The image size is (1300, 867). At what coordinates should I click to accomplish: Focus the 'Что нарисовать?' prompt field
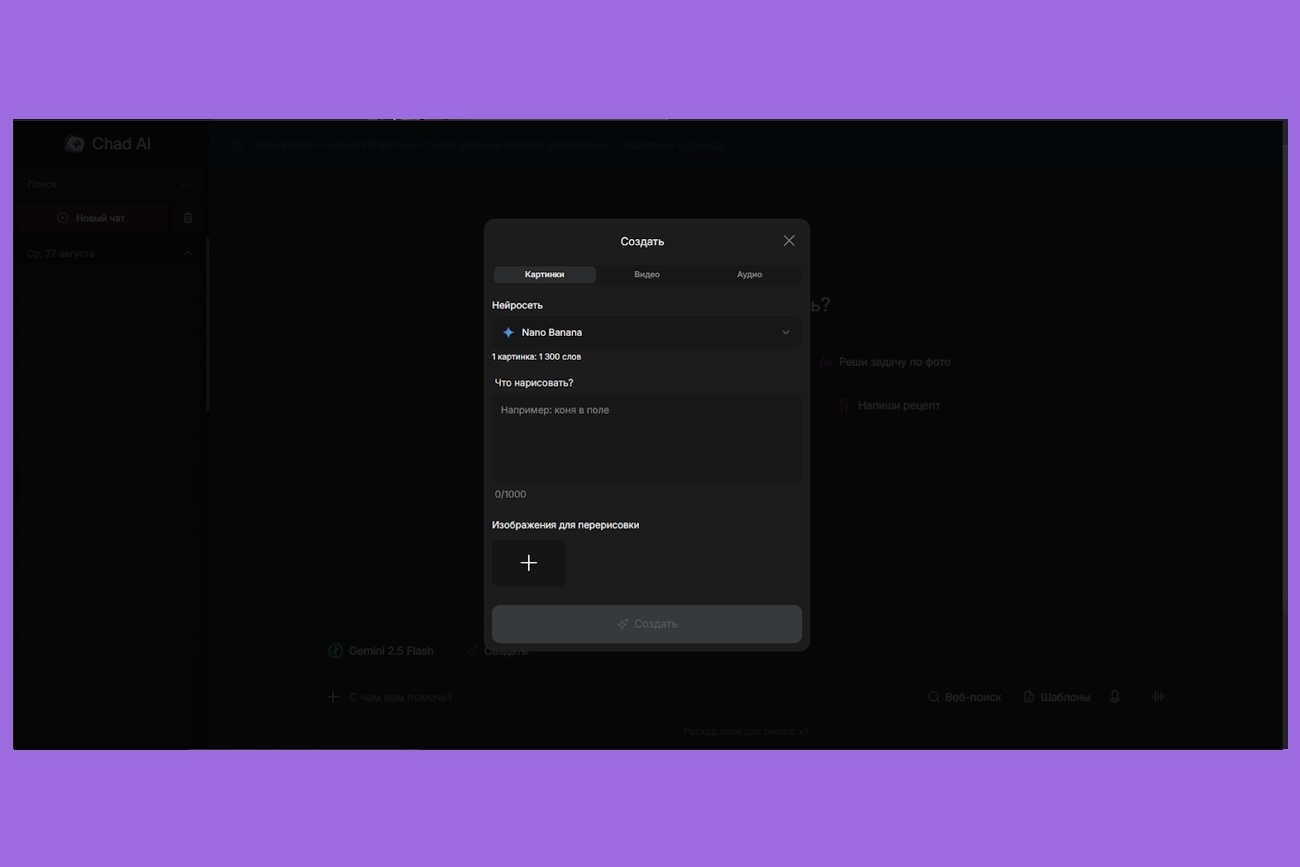[647, 437]
